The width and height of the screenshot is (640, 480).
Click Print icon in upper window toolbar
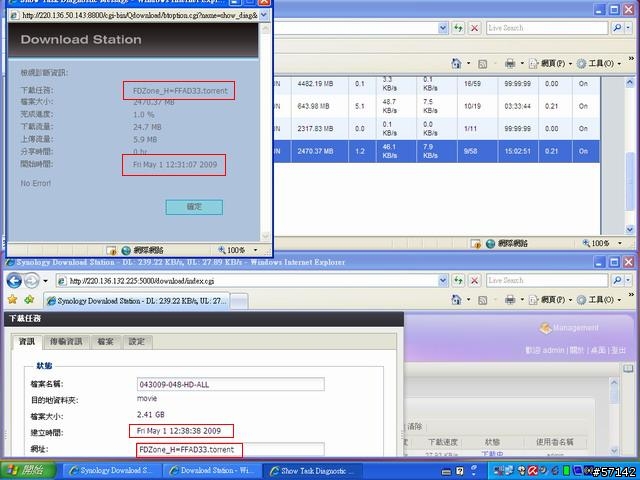510,63
